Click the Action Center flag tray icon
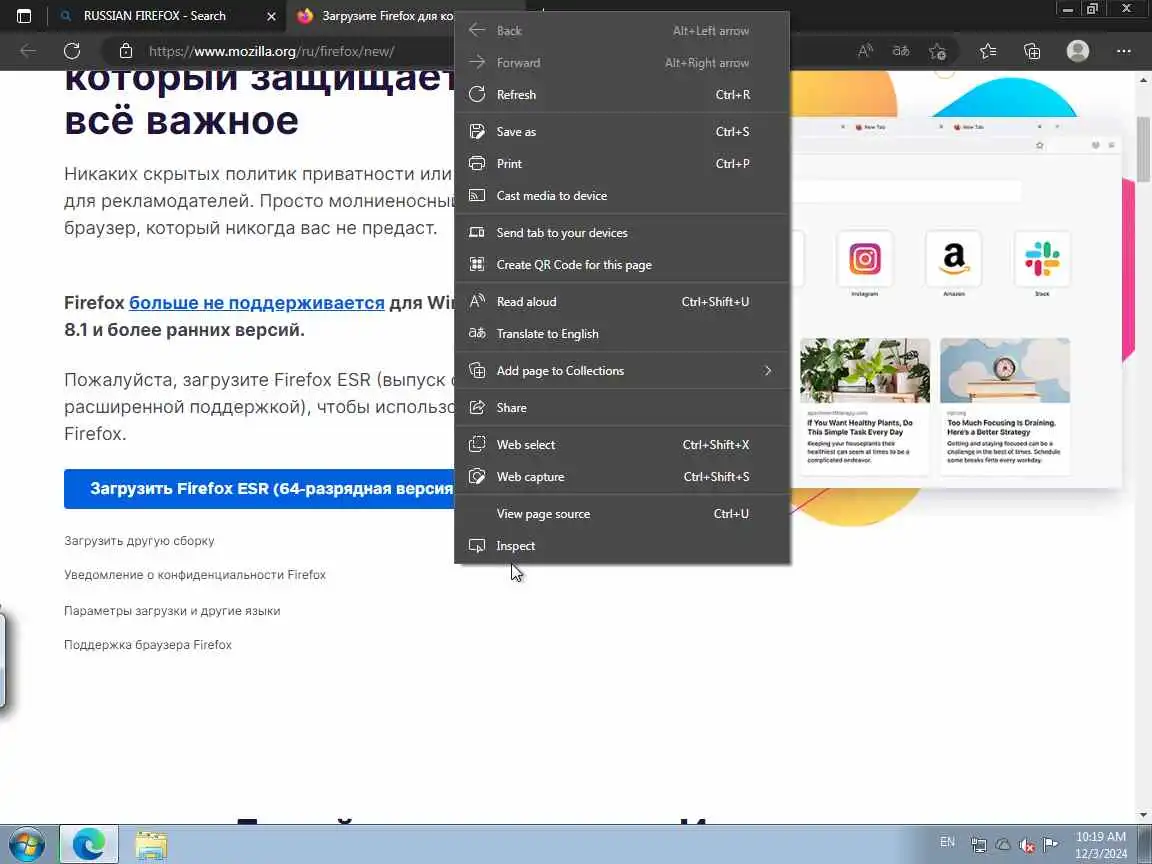This screenshot has width=1152, height=864. tap(1051, 845)
